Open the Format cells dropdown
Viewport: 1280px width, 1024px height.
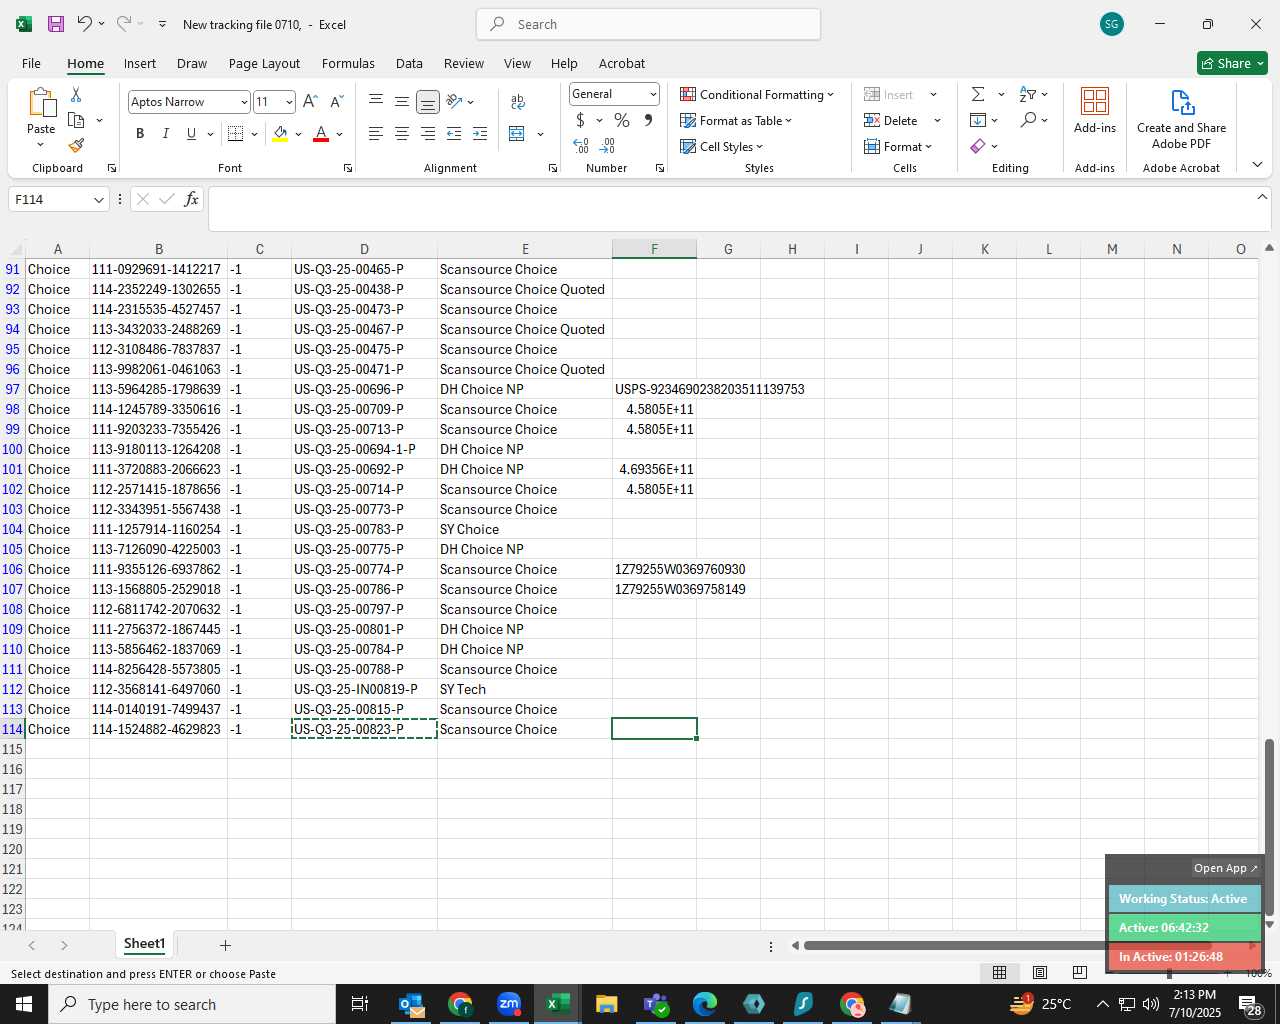coord(898,146)
